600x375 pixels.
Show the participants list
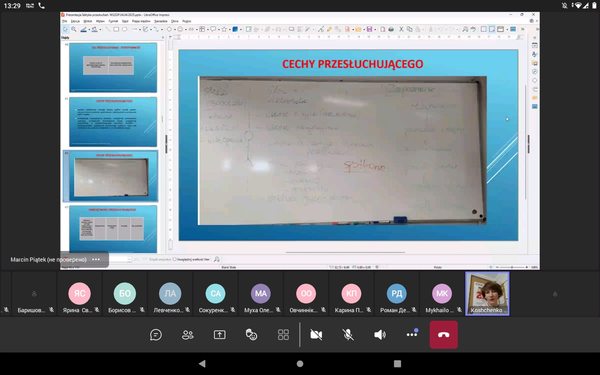[x=188, y=335]
